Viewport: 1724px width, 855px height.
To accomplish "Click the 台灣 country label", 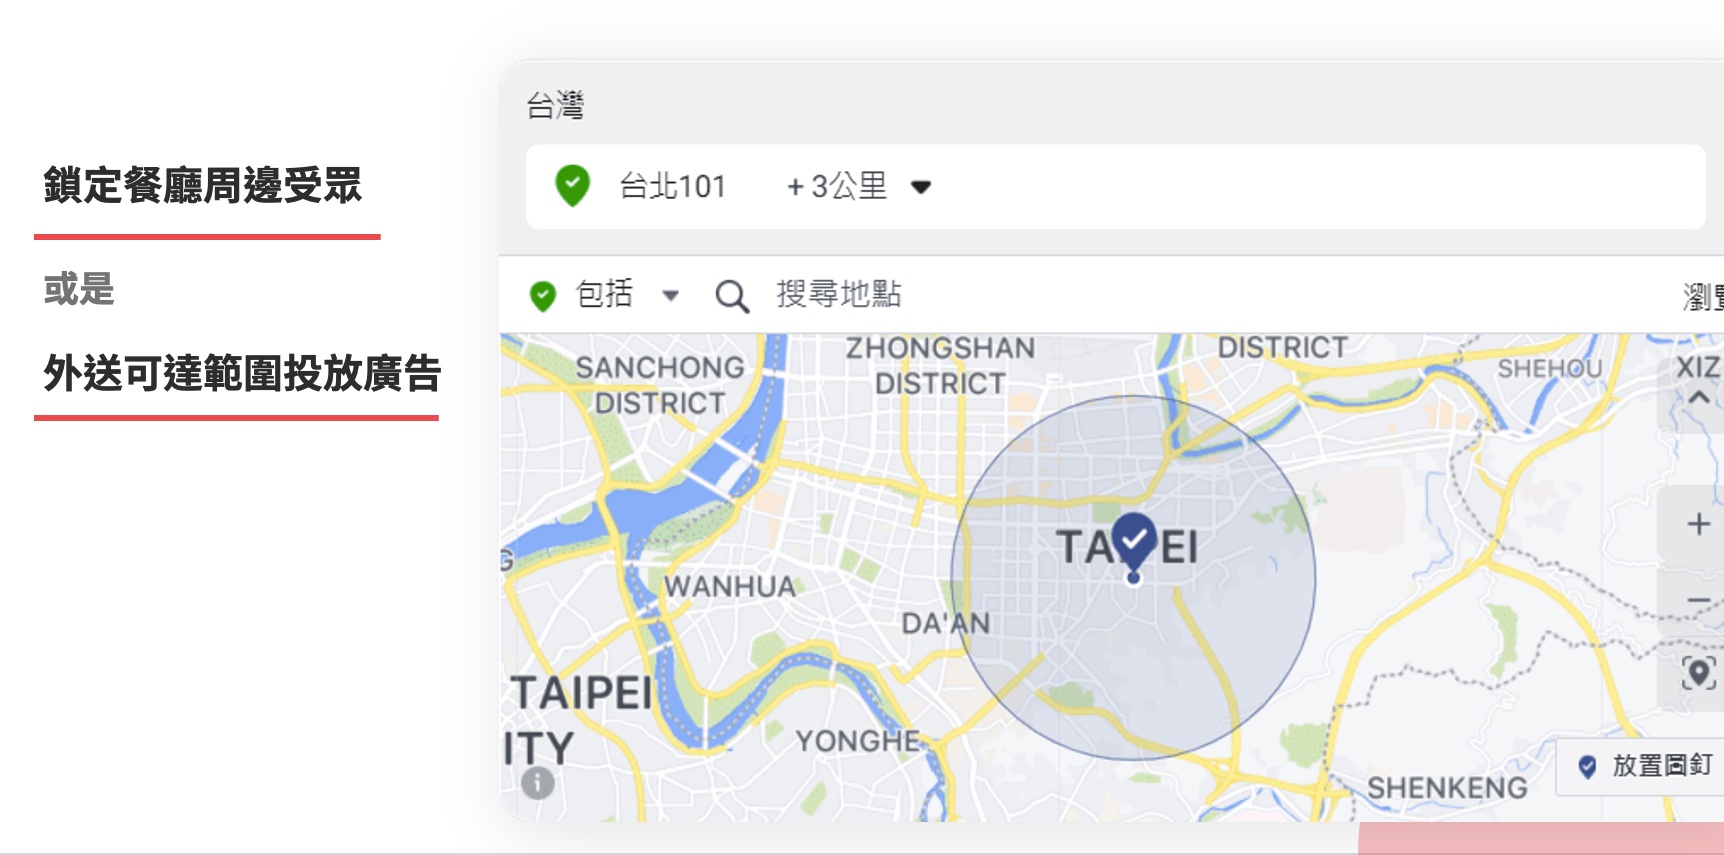I will click(555, 106).
